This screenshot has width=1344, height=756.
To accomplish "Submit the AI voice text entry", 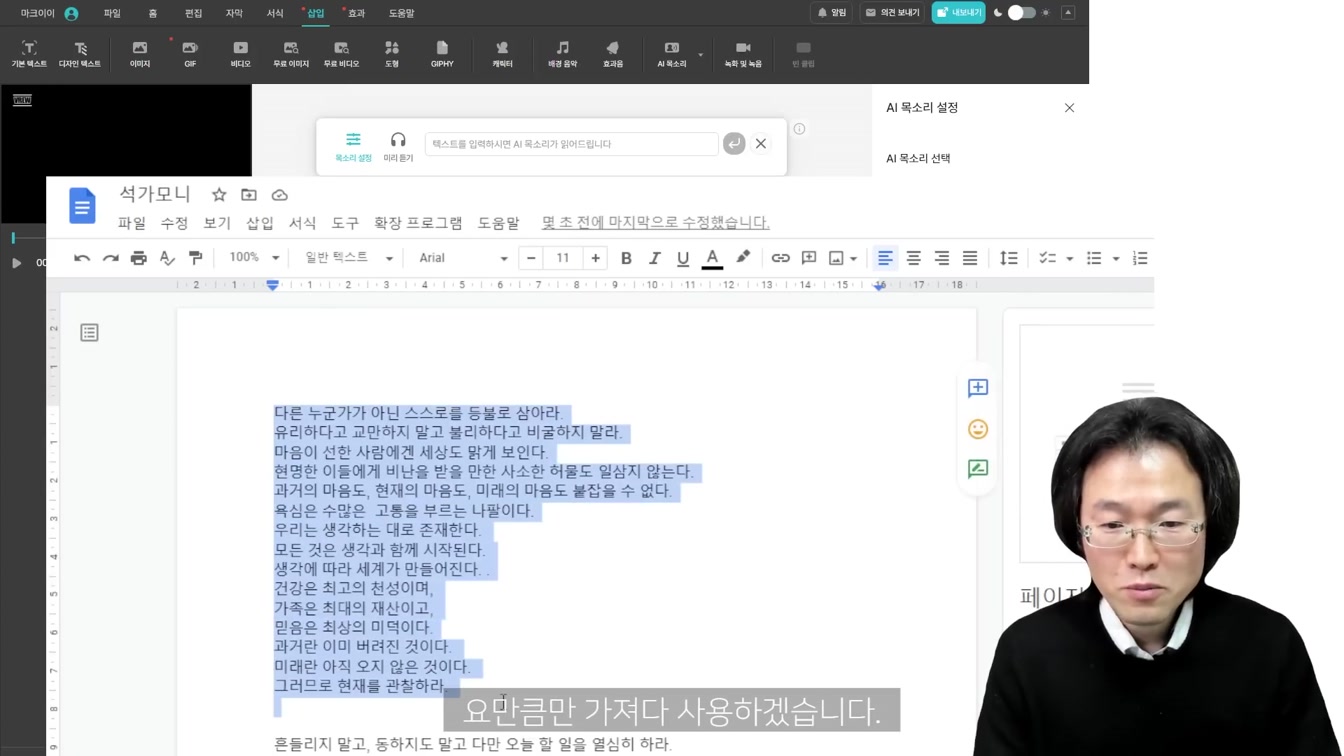I will (x=734, y=144).
